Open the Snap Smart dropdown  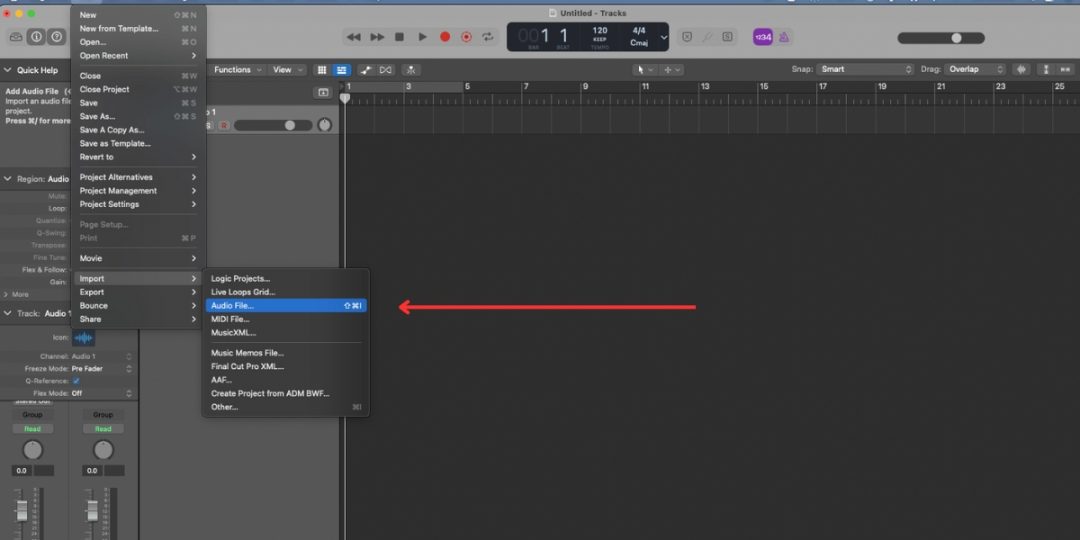pos(865,70)
